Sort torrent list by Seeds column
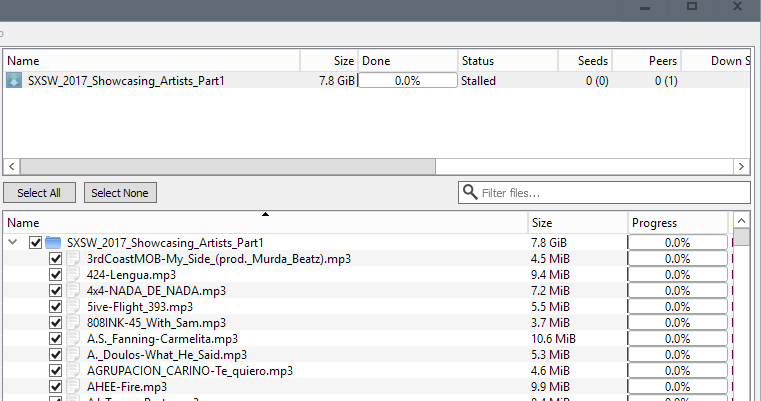The height and width of the screenshot is (401, 761). click(x=585, y=61)
